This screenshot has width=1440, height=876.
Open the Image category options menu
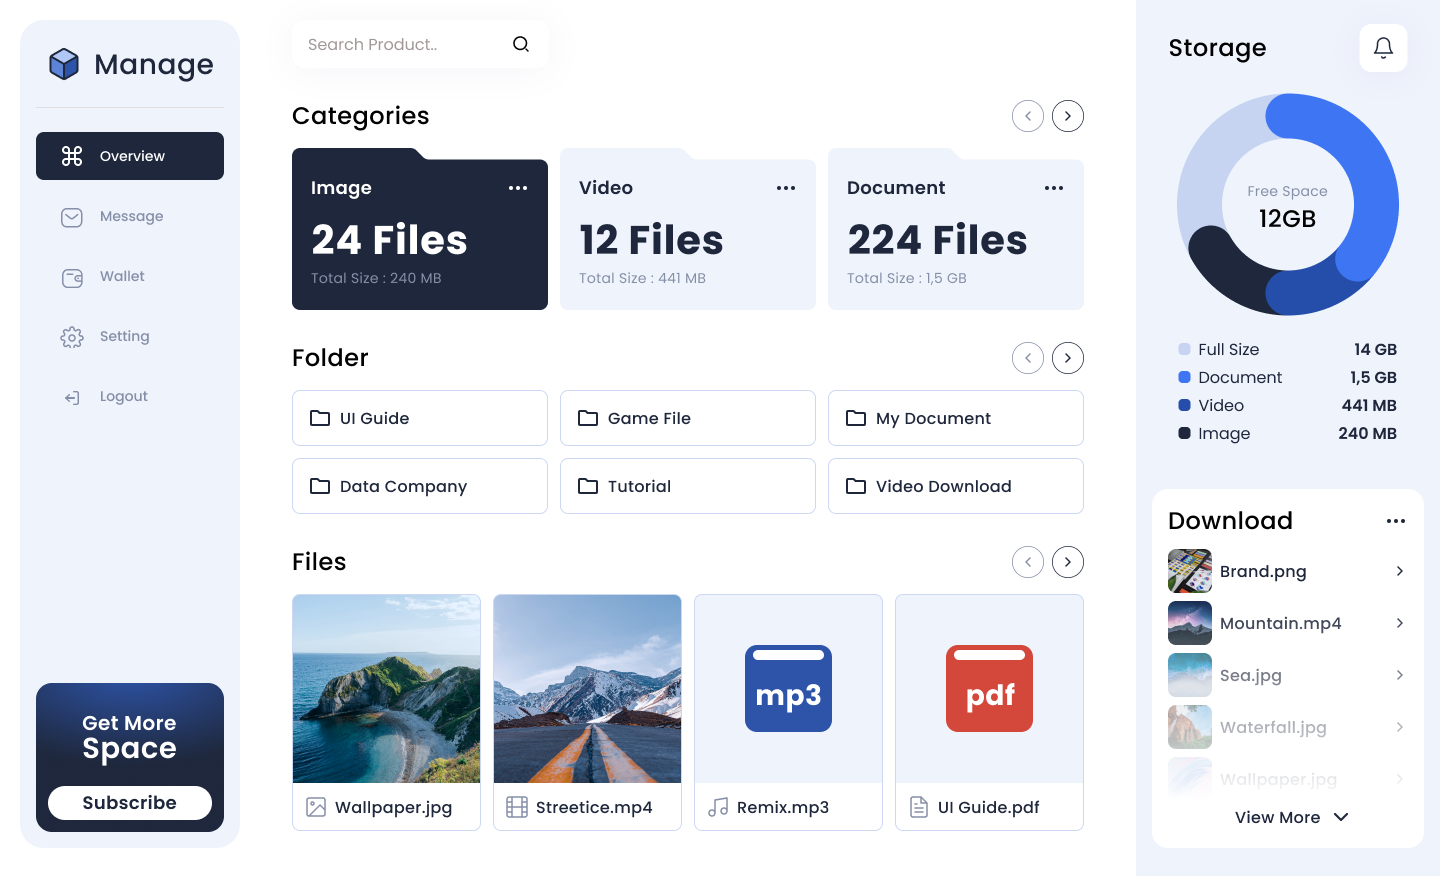click(518, 188)
